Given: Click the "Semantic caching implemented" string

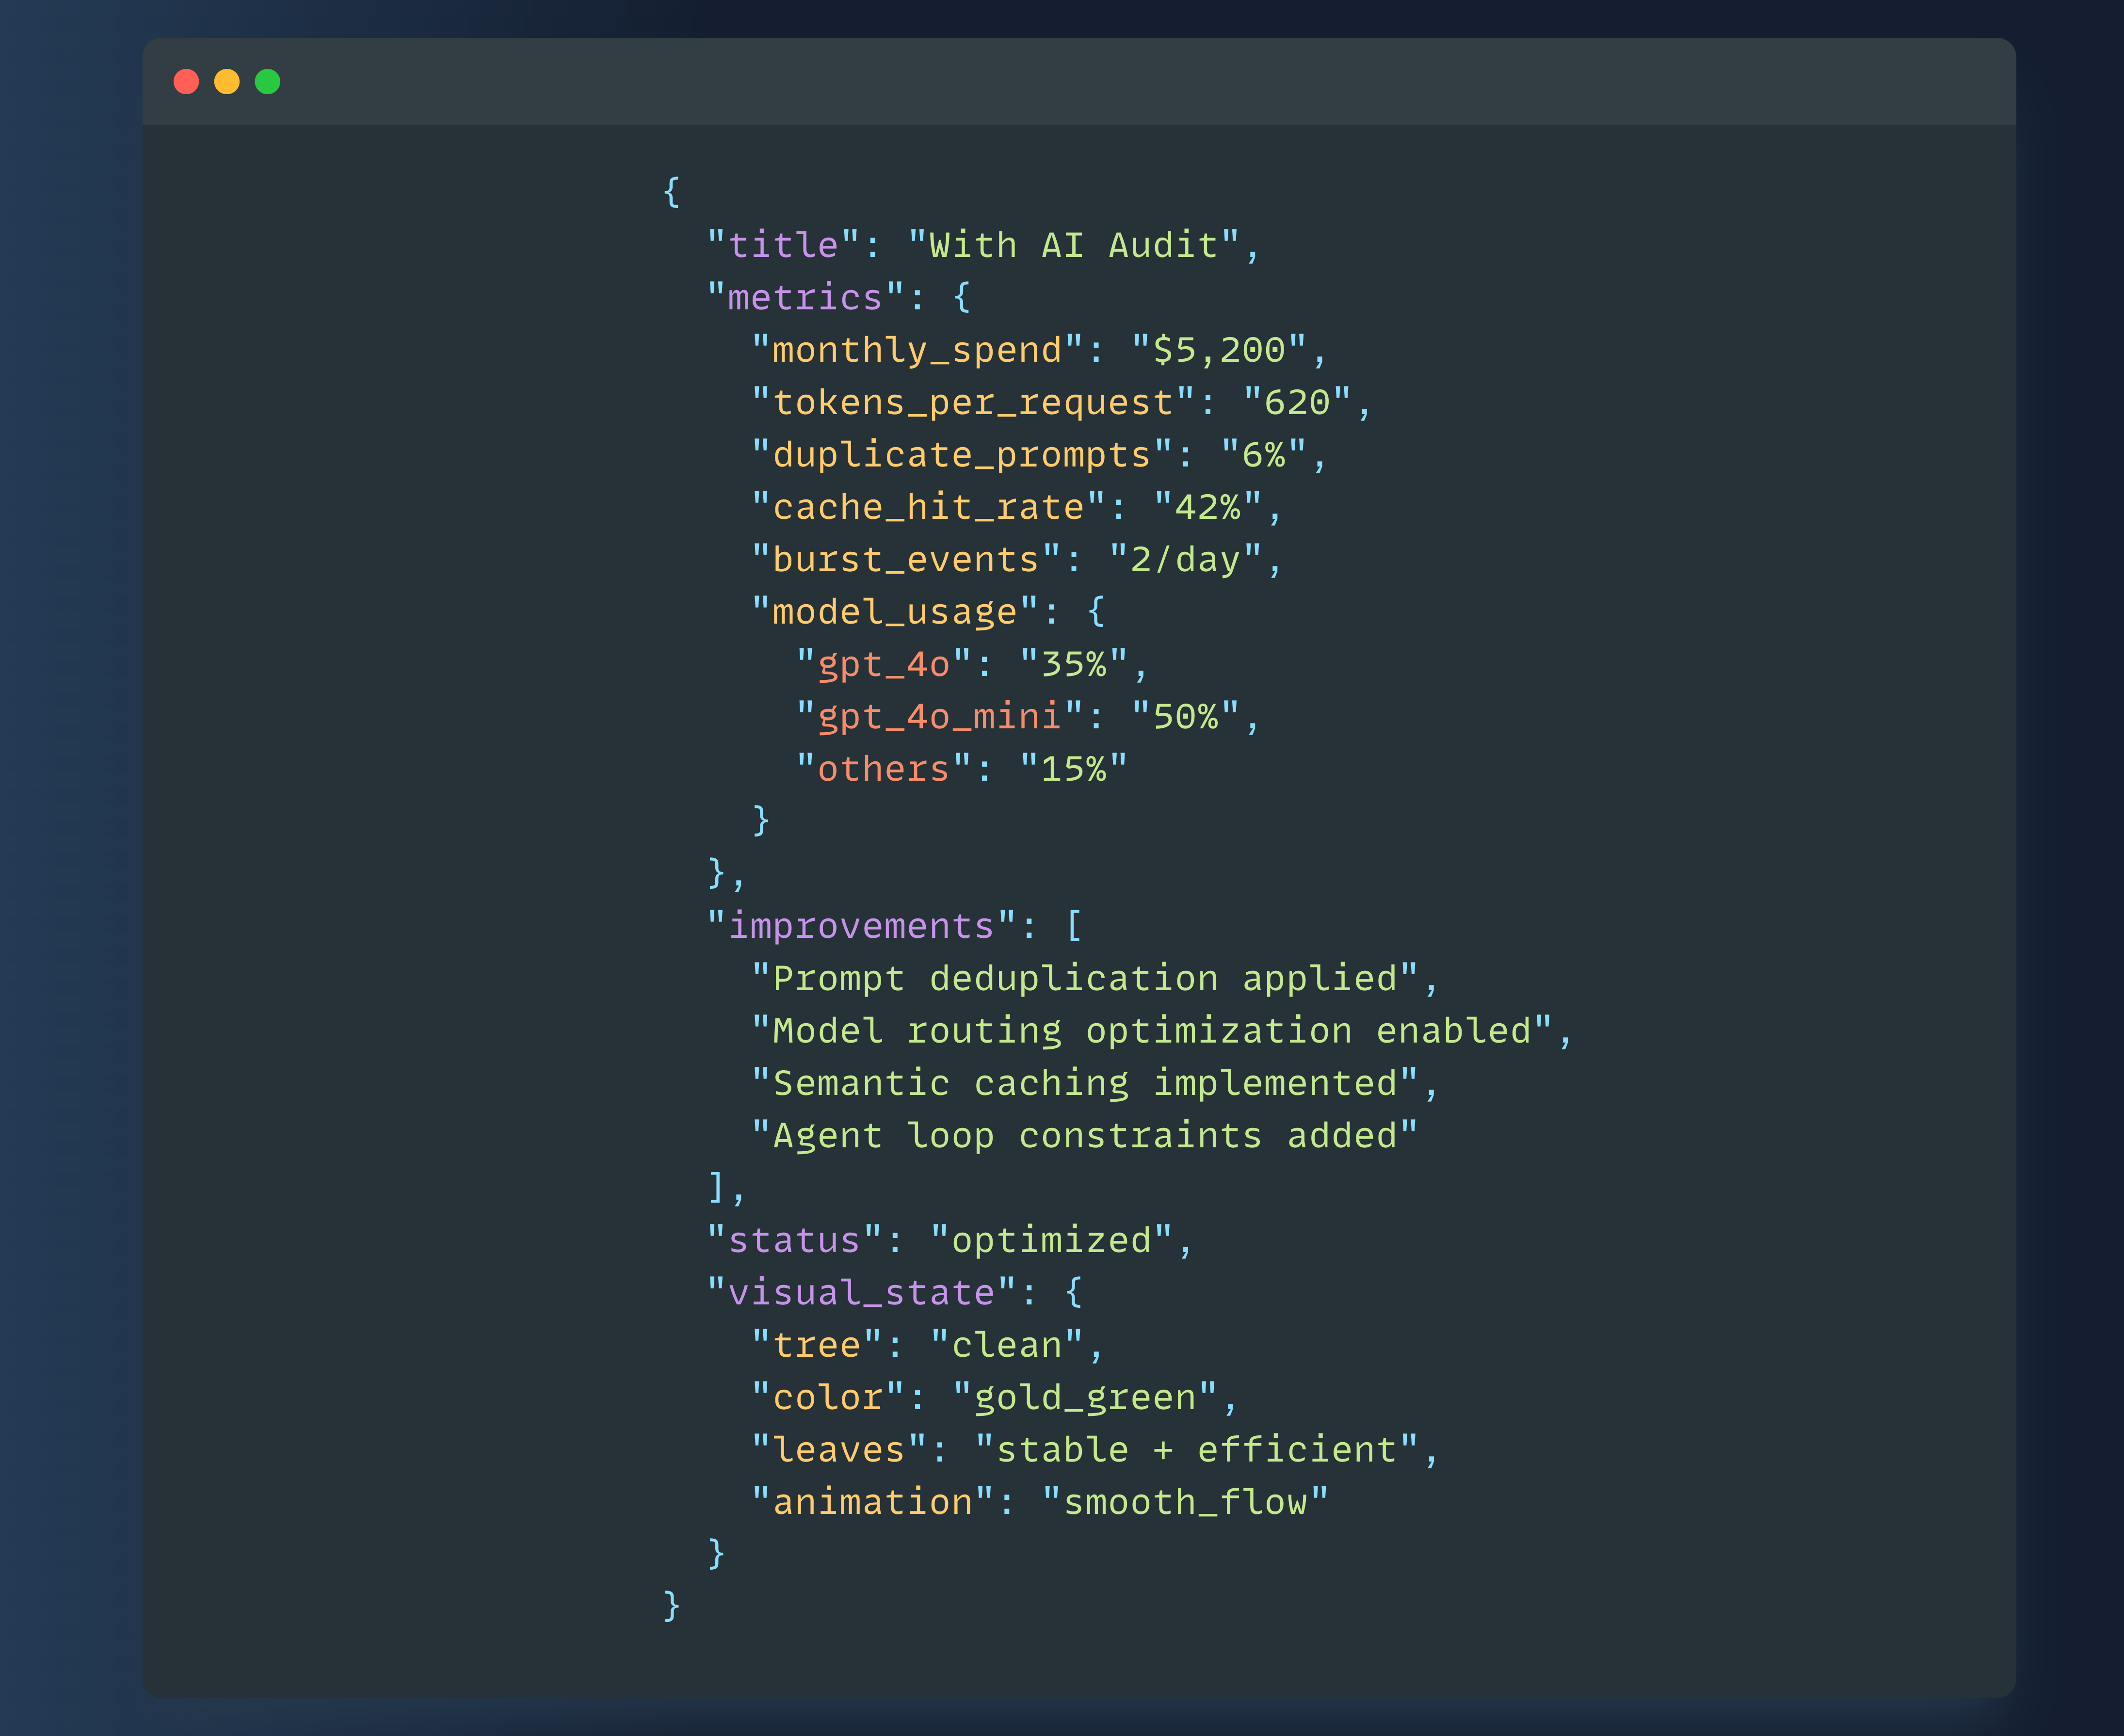Looking at the screenshot, I should 1085,1083.
